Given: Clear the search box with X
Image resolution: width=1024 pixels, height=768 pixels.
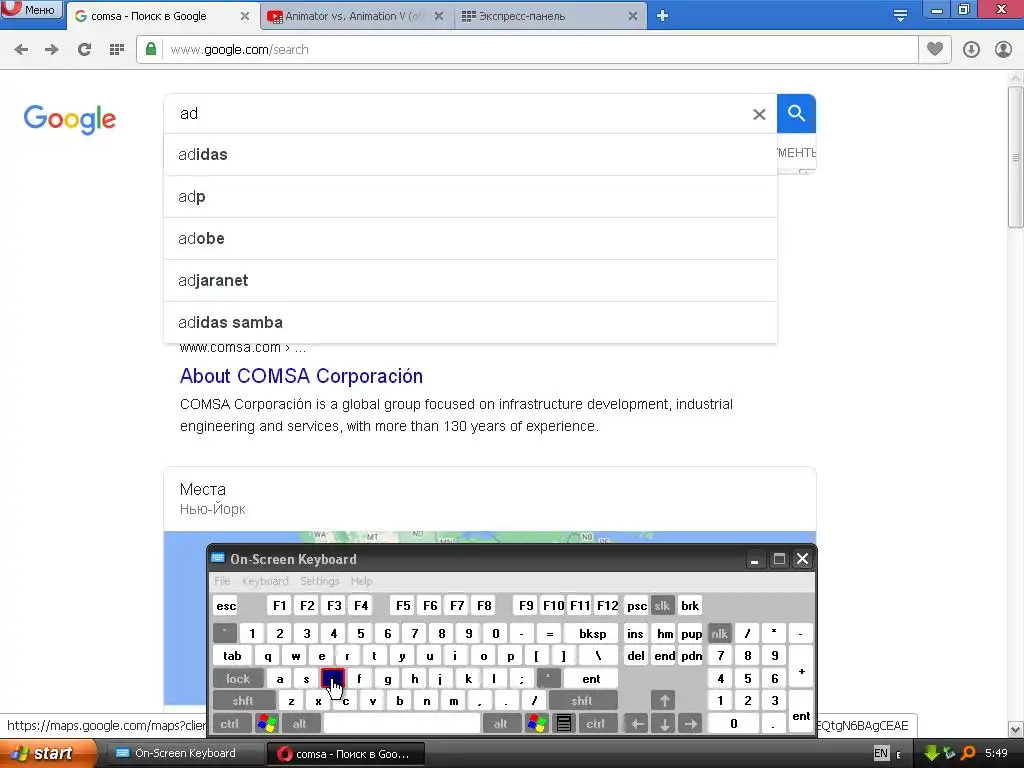Looking at the screenshot, I should [x=759, y=114].
